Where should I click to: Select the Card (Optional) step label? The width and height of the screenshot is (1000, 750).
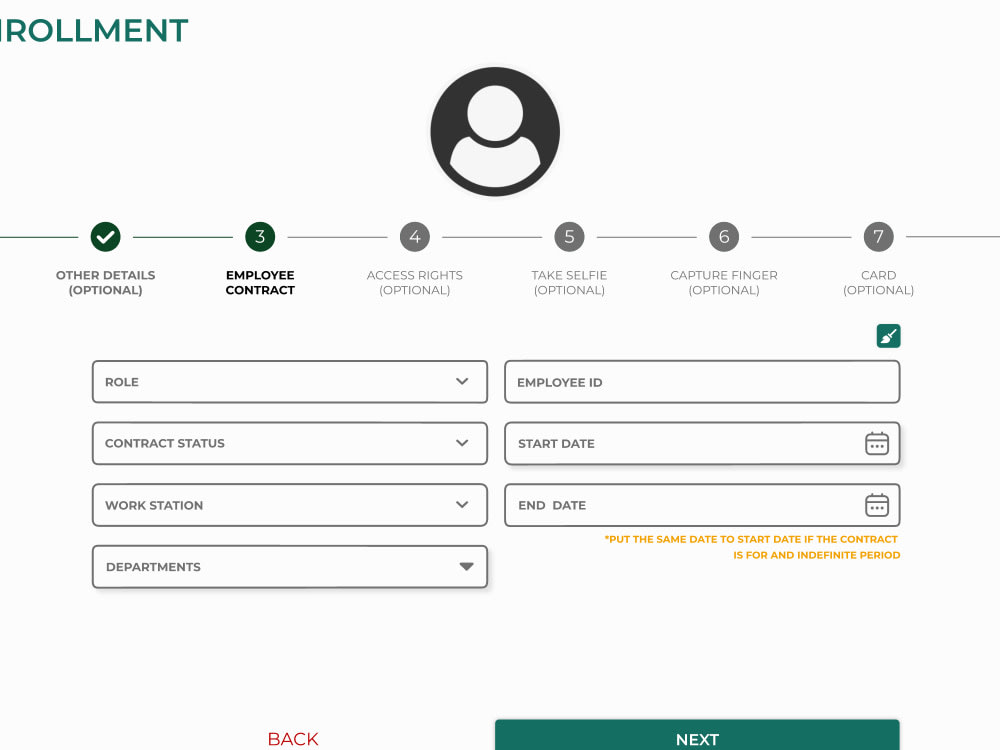pyautogui.click(x=878, y=282)
